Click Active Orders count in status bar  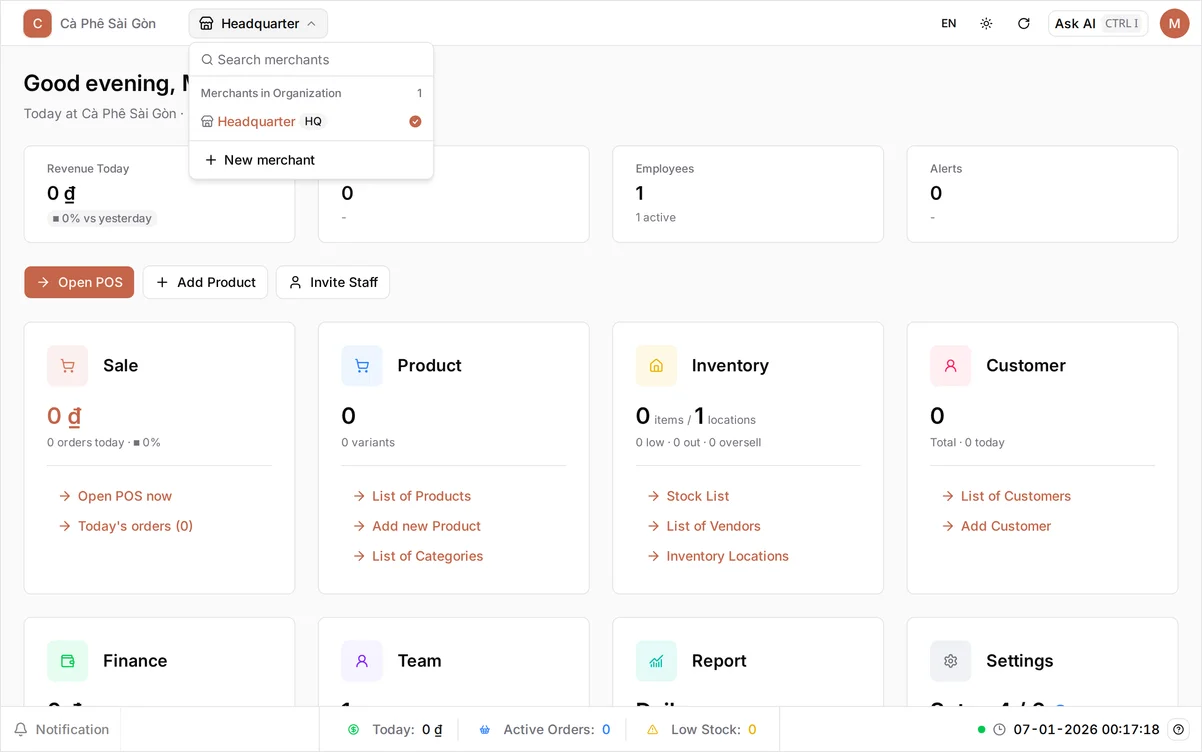pos(606,730)
